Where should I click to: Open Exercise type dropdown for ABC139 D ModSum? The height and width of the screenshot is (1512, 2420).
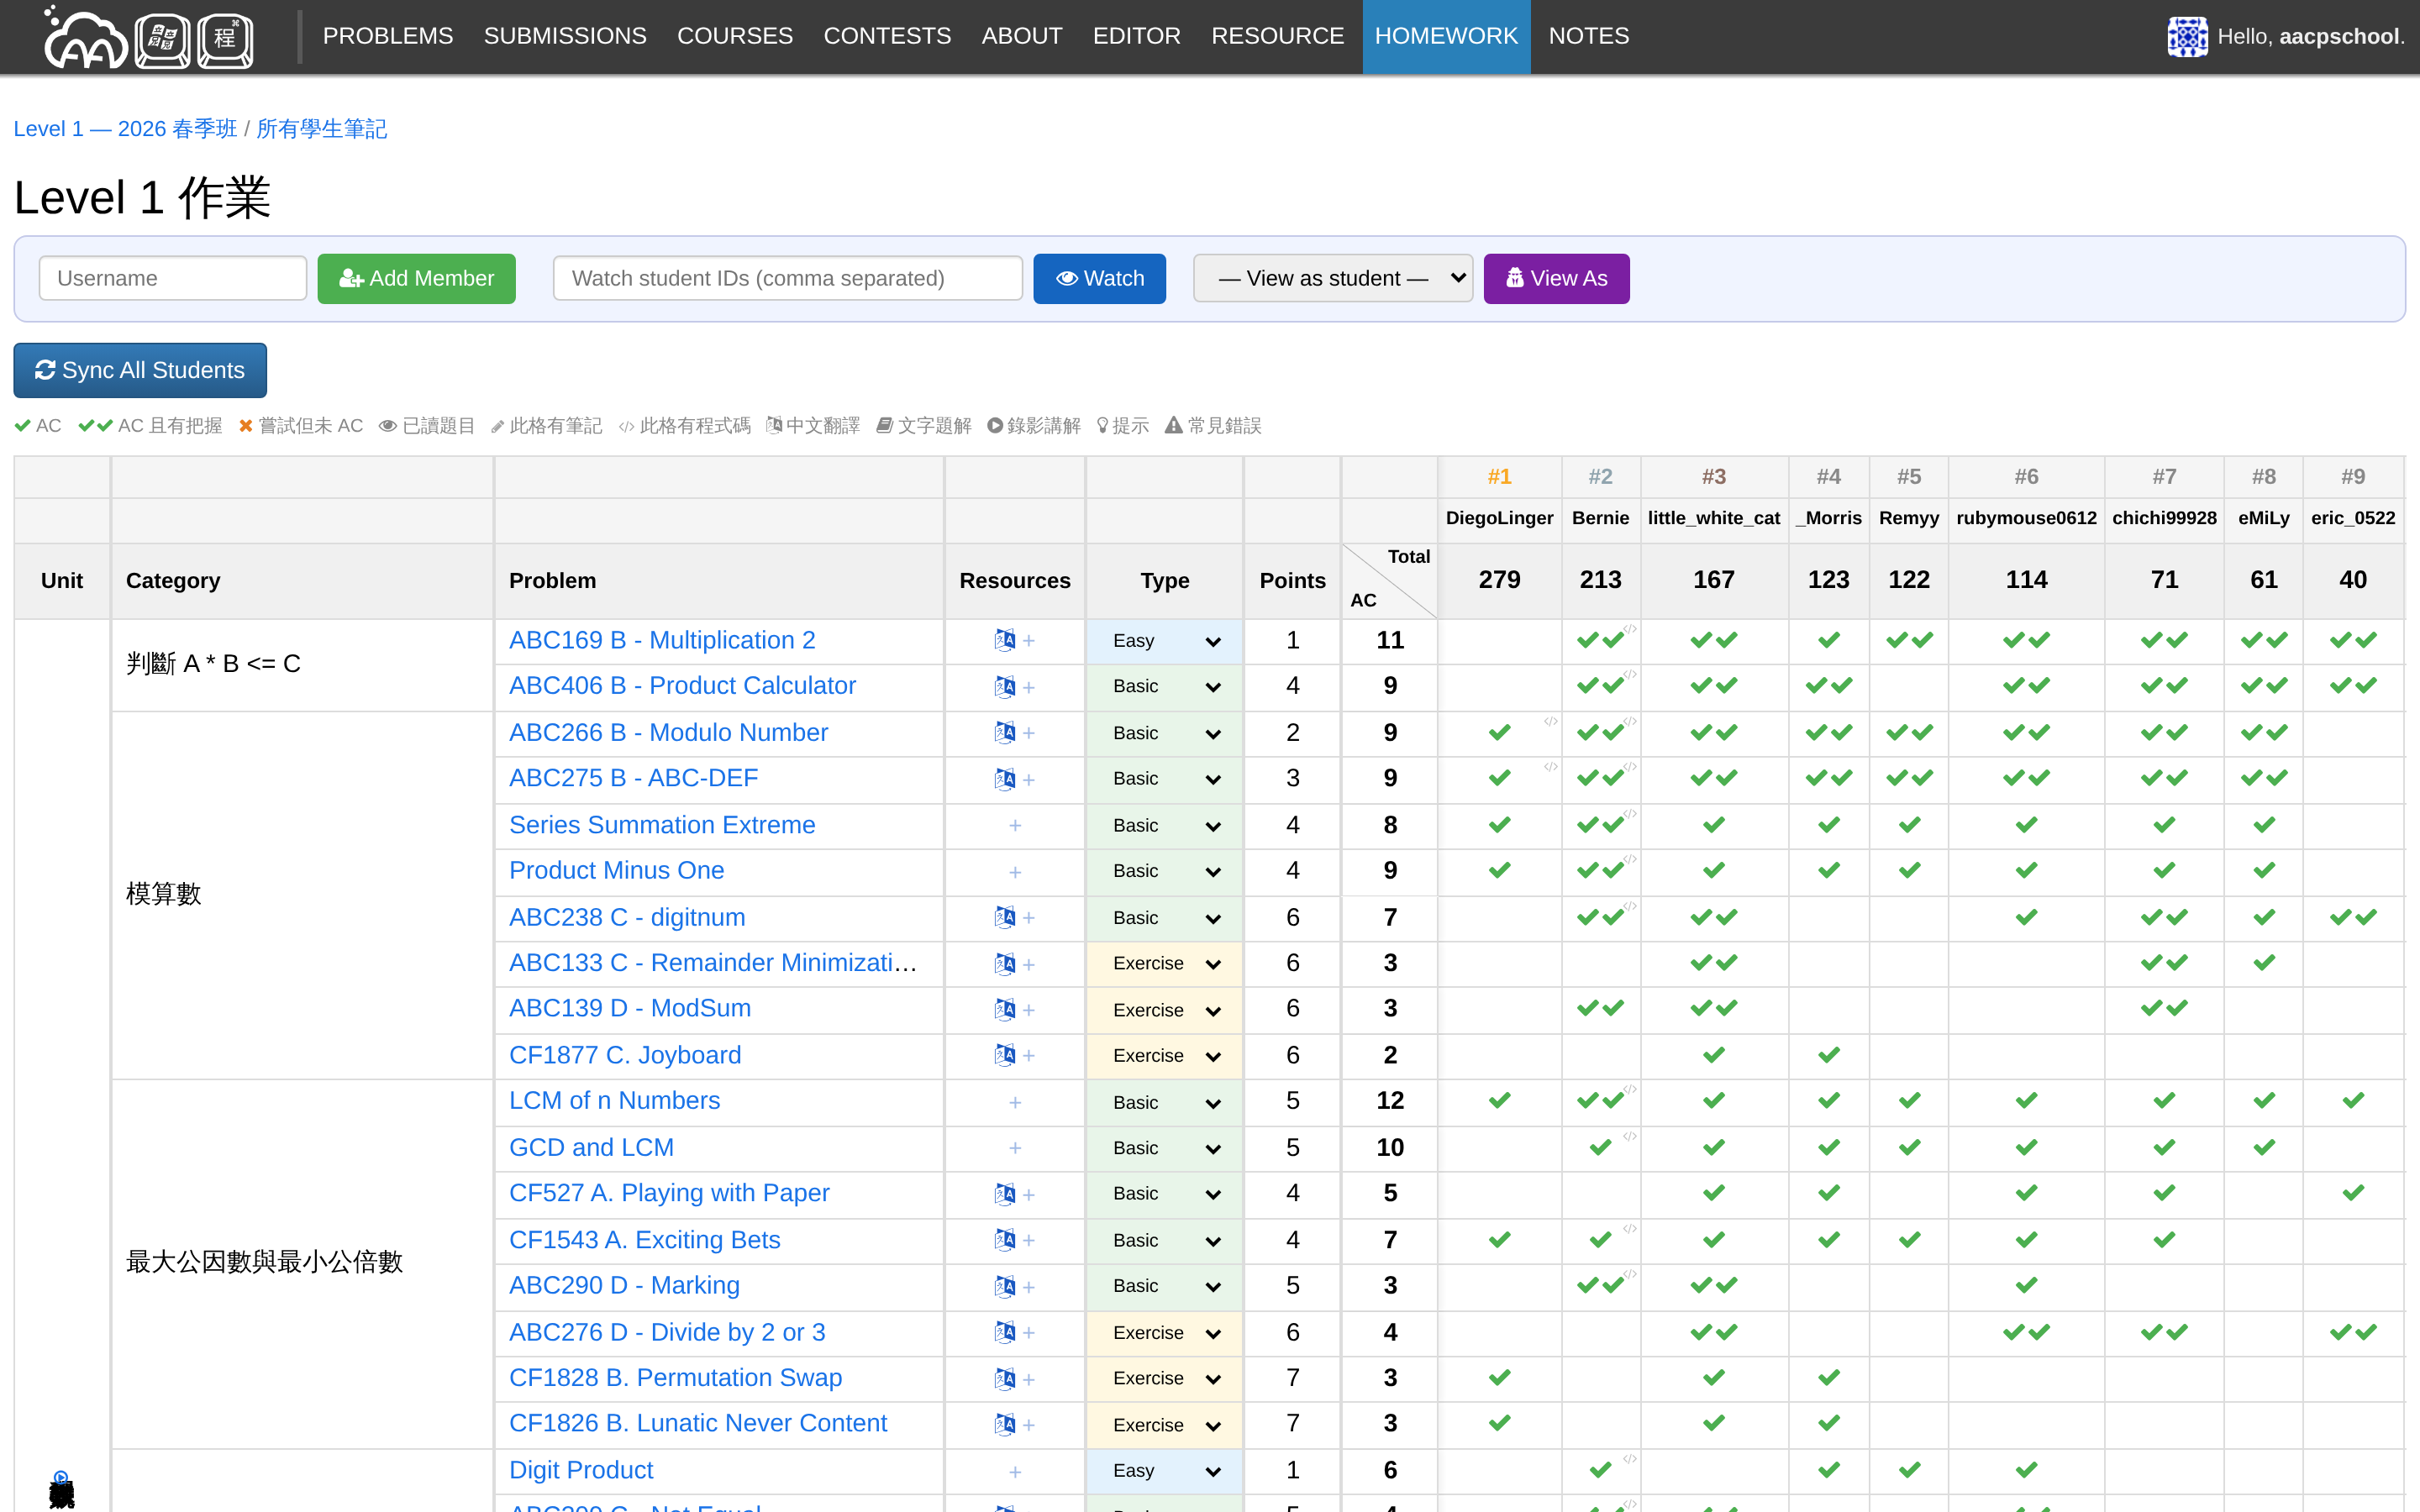[x=1164, y=1010]
